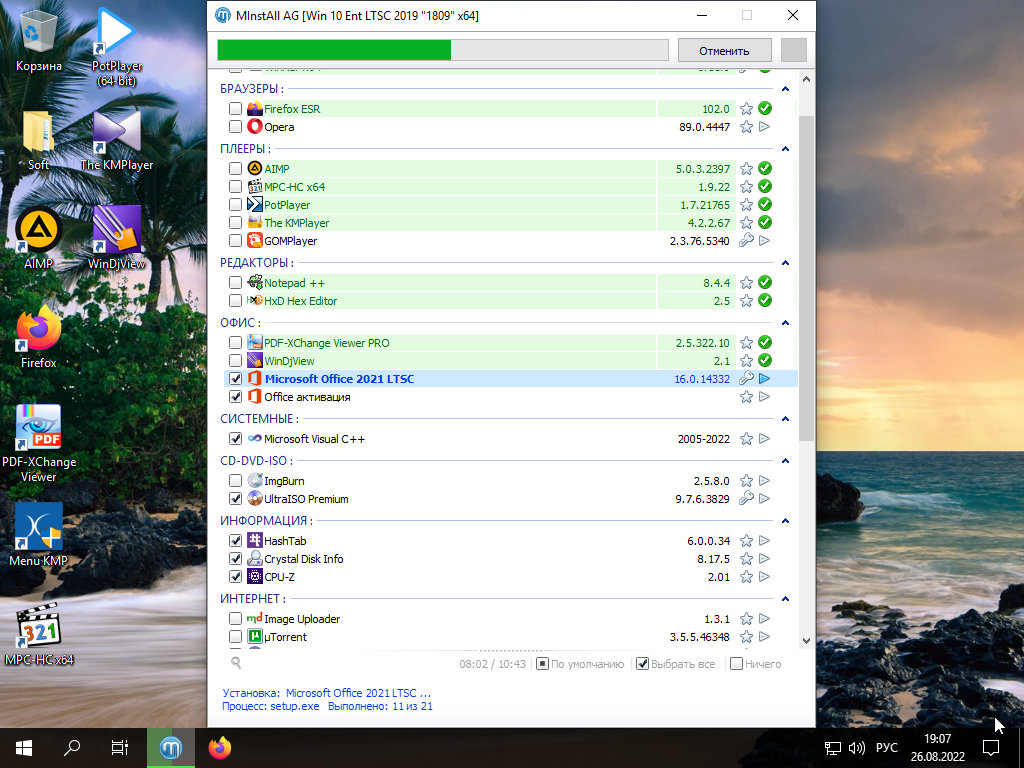Click the star icon next to Opera

coord(746,127)
